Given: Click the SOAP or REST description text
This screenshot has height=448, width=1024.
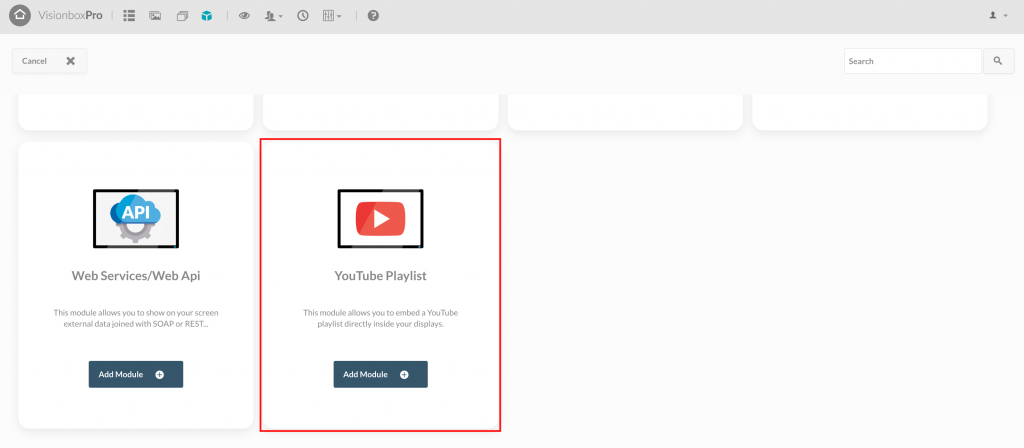Looking at the screenshot, I should click(x=136, y=318).
